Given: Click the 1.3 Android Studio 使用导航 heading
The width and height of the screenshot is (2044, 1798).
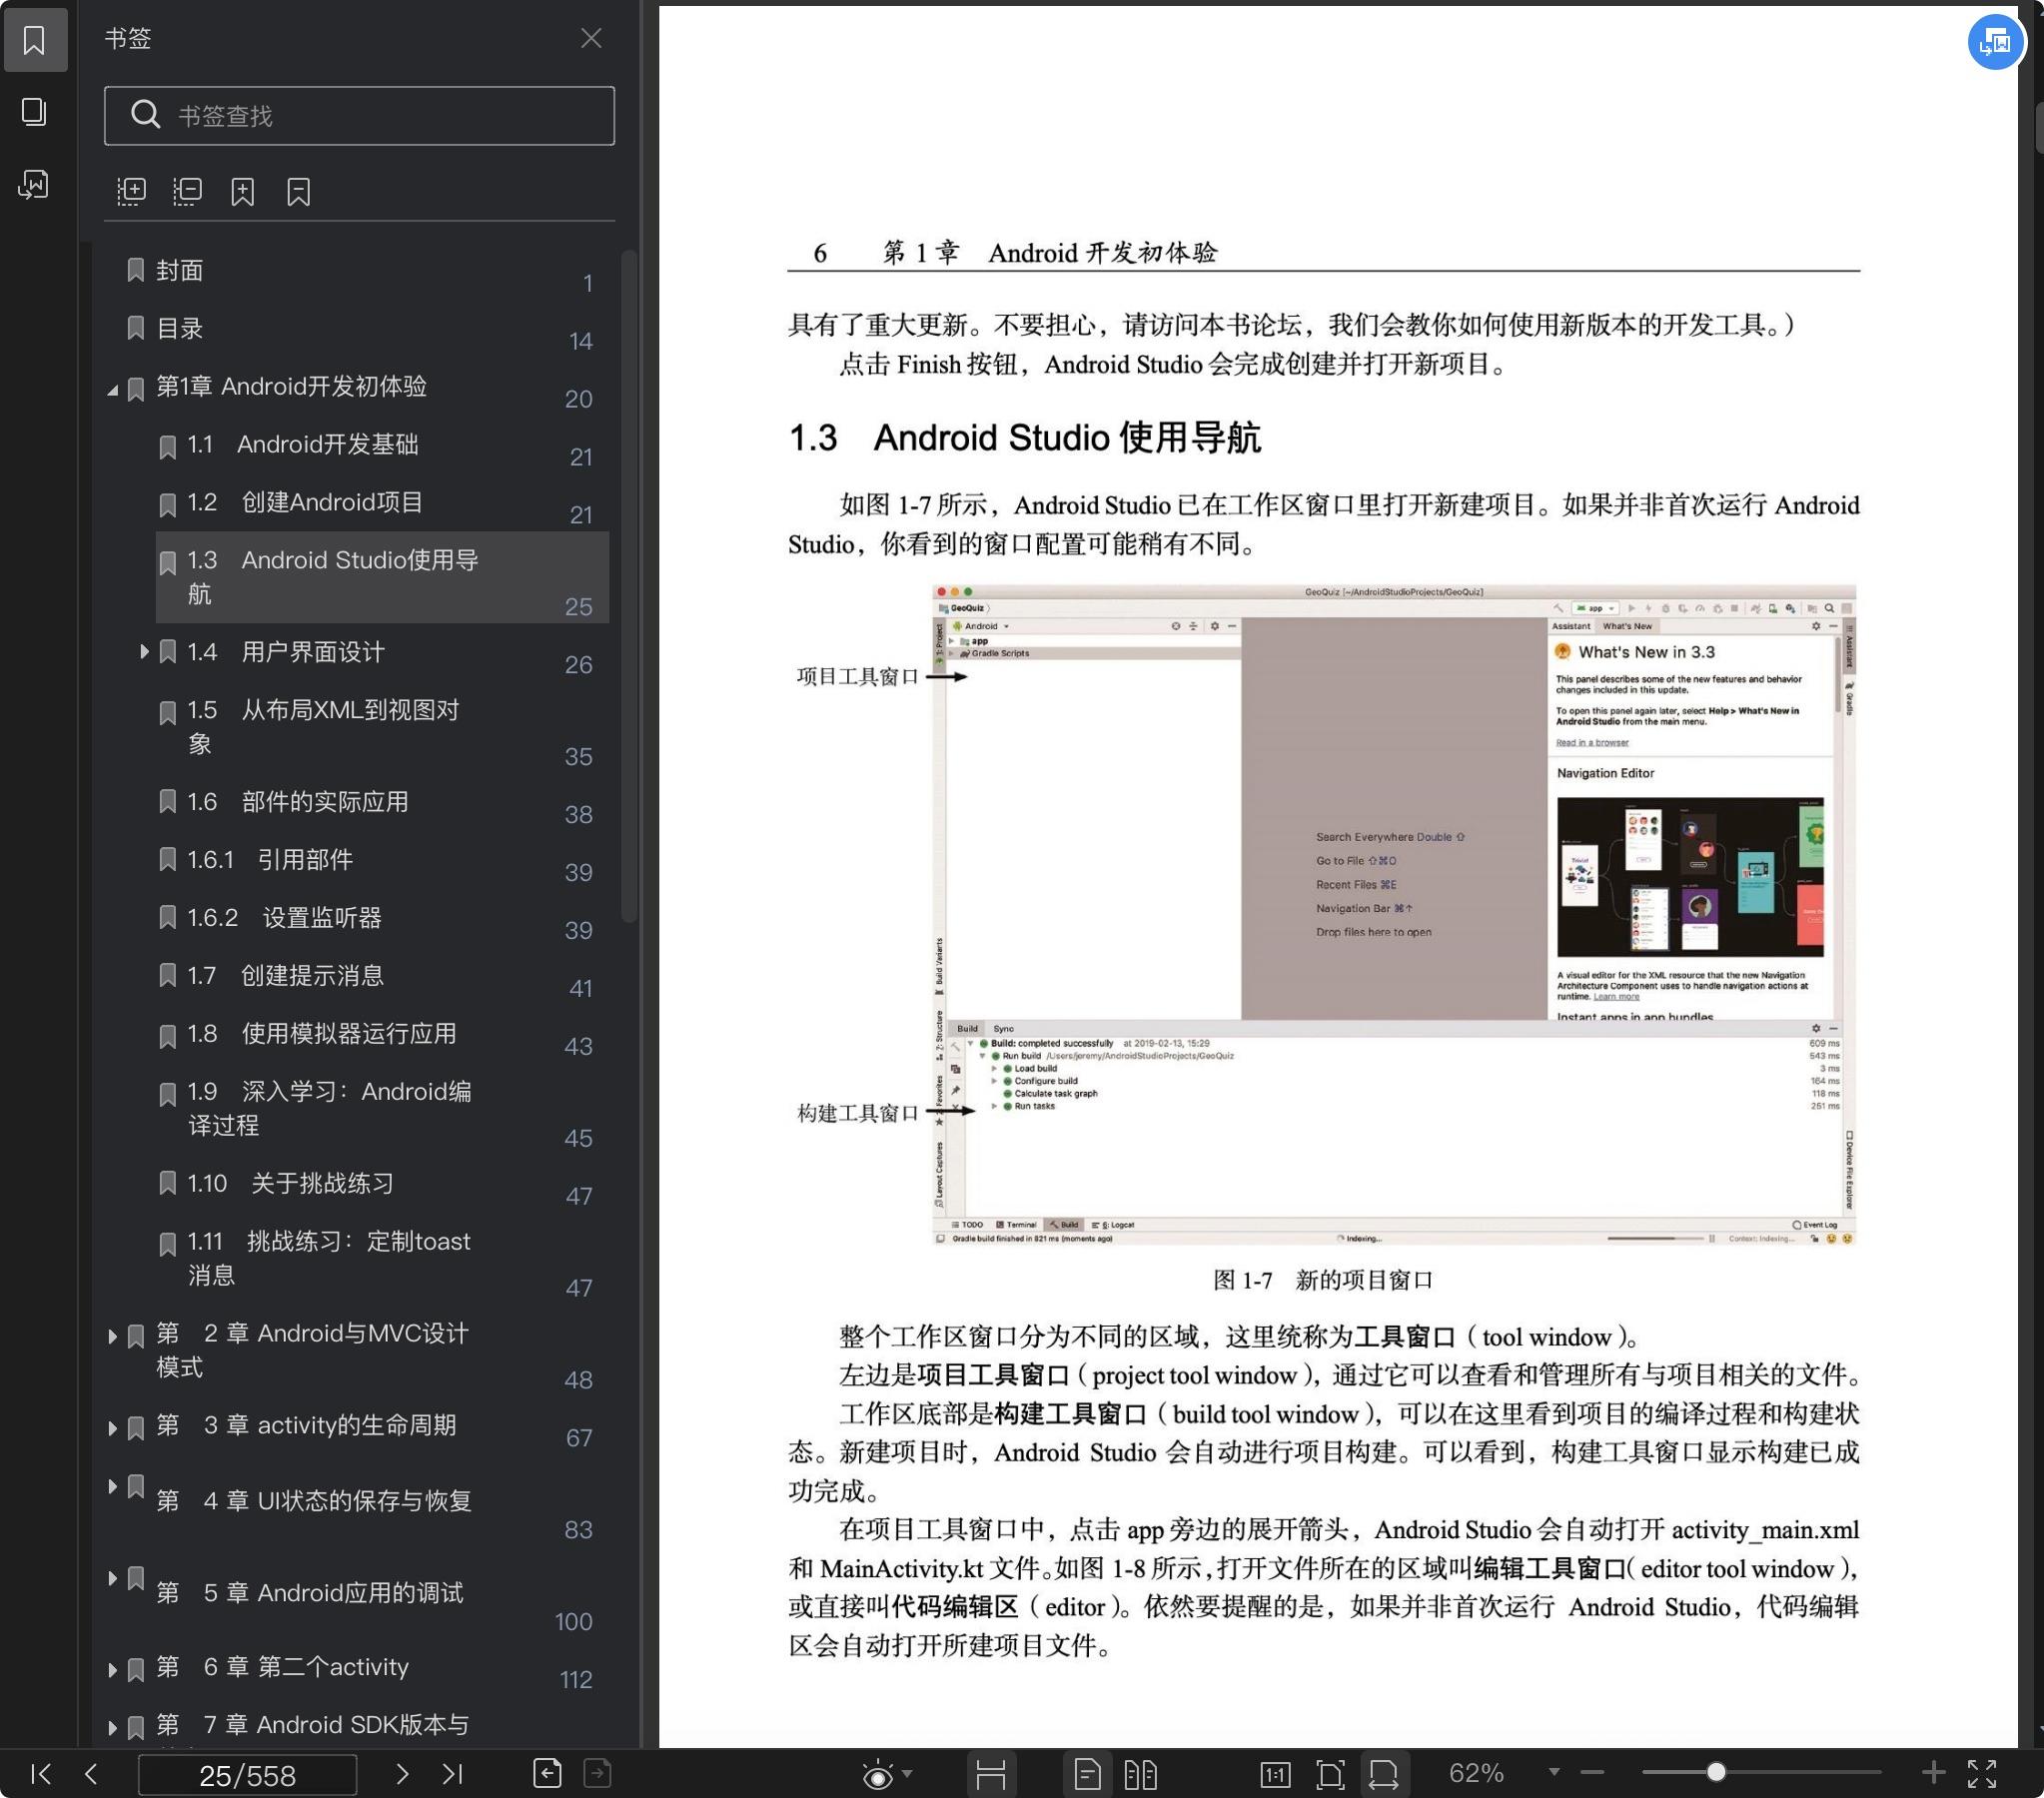Looking at the screenshot, I should point(1024,437).
